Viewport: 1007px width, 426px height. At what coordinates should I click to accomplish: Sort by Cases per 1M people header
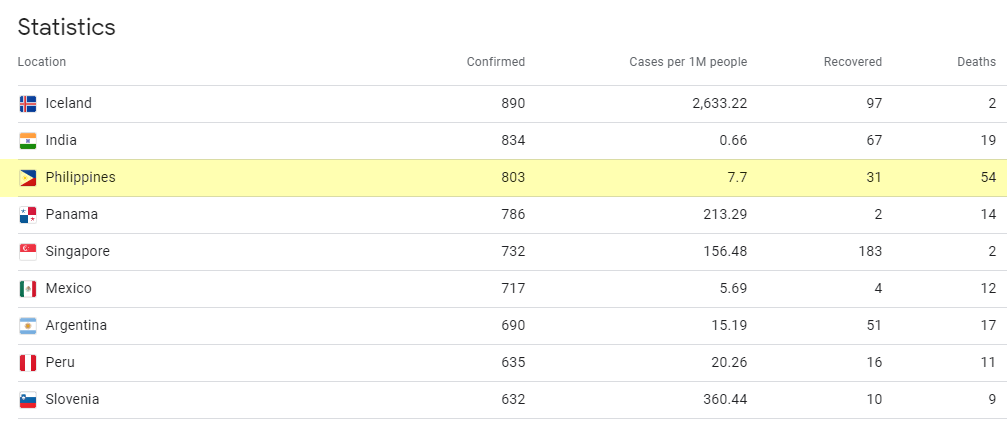pos(688,62)
